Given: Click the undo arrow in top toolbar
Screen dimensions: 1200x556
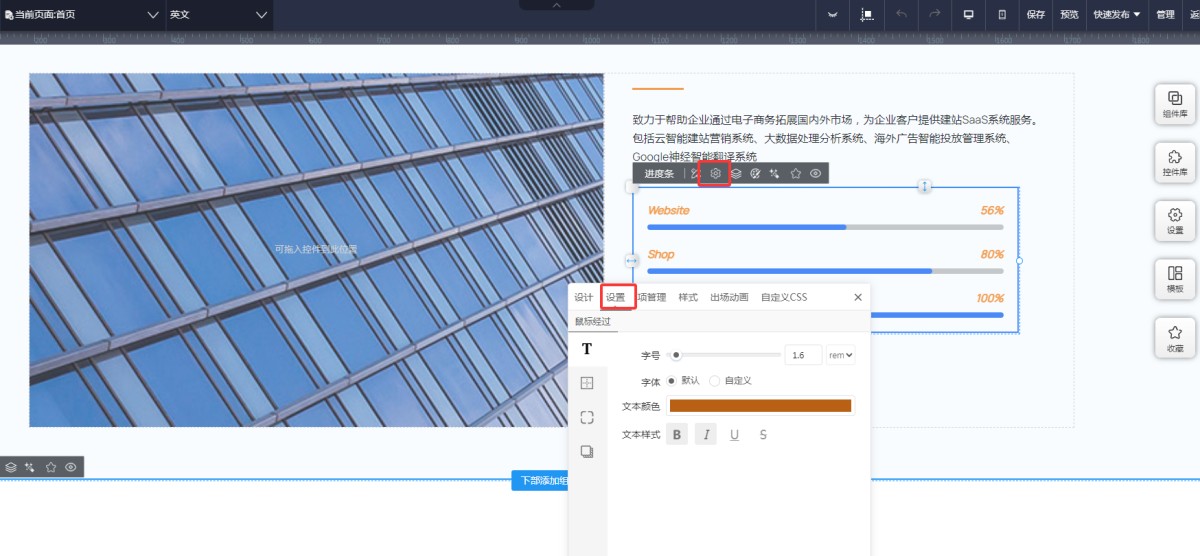Looking at the screenshot, I should tap(901, 15).
